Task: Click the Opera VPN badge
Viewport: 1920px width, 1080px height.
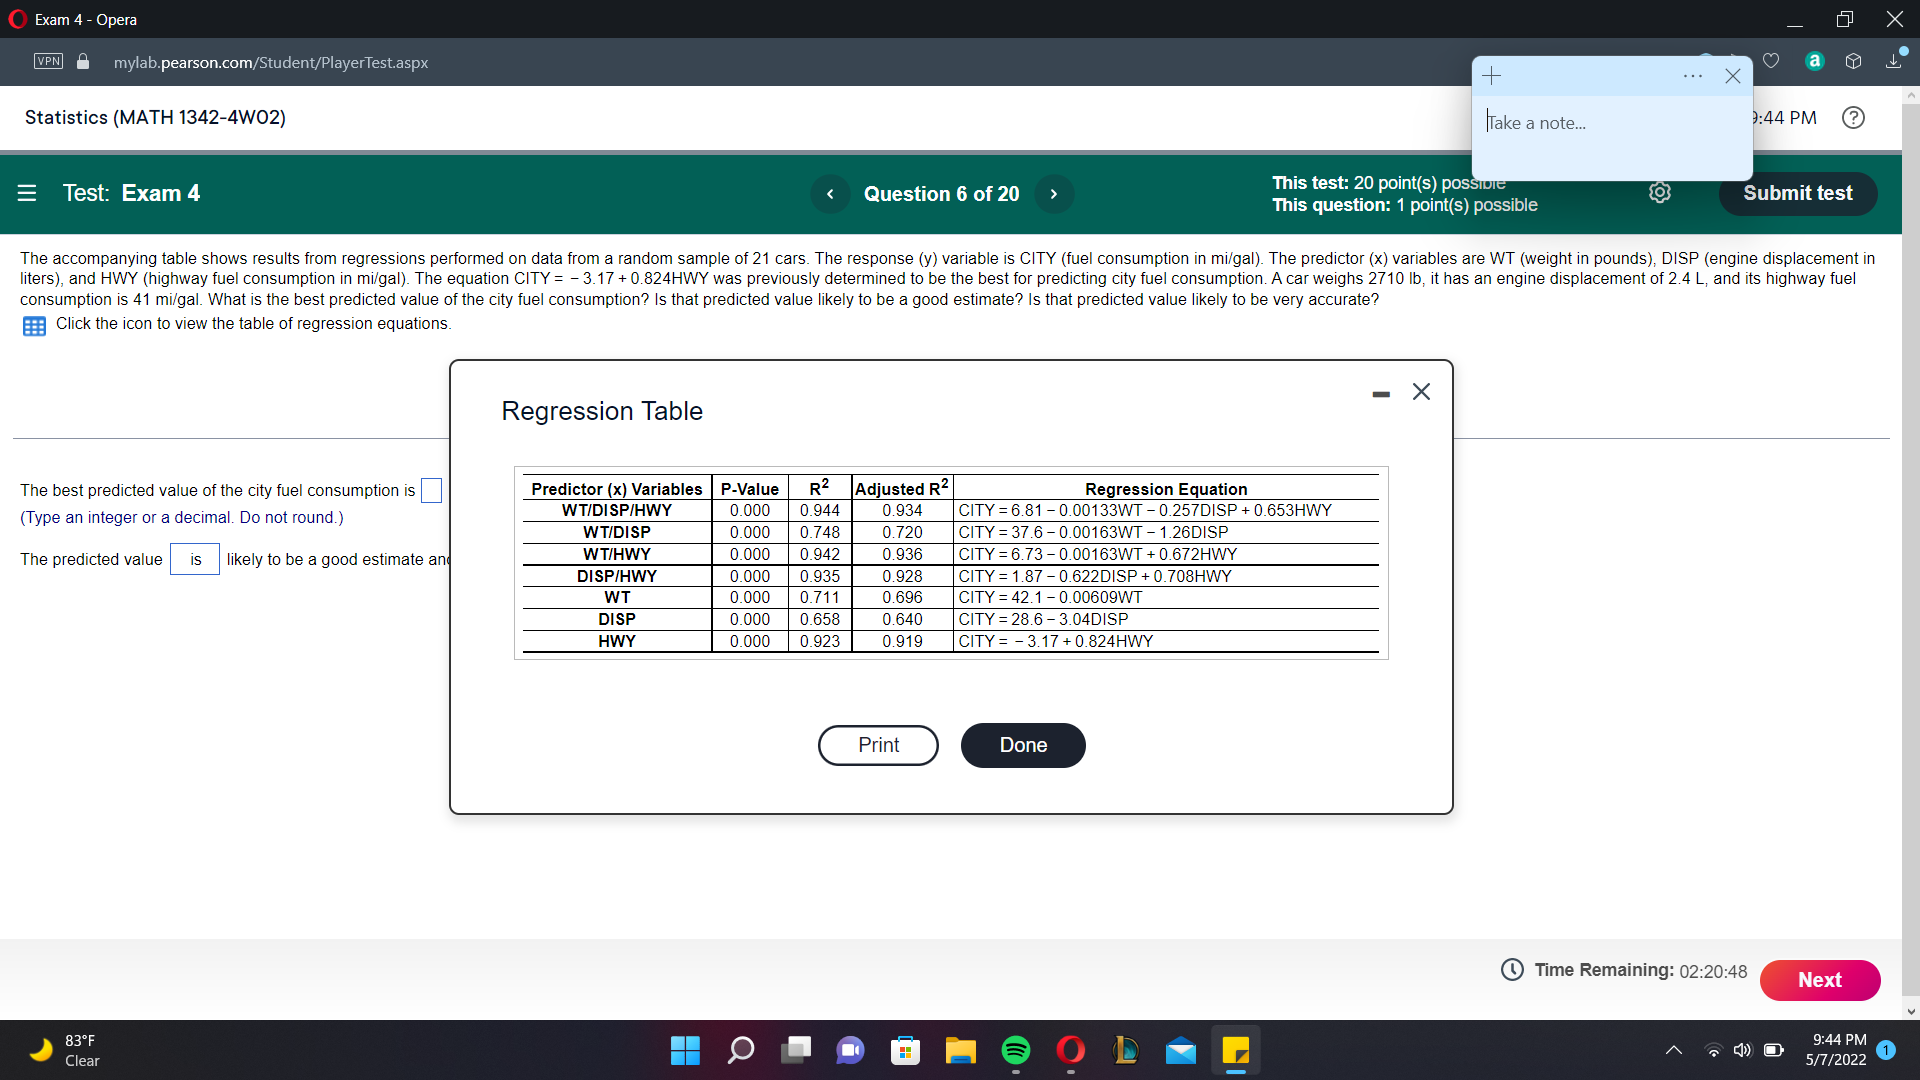Action: click(48, 62)
